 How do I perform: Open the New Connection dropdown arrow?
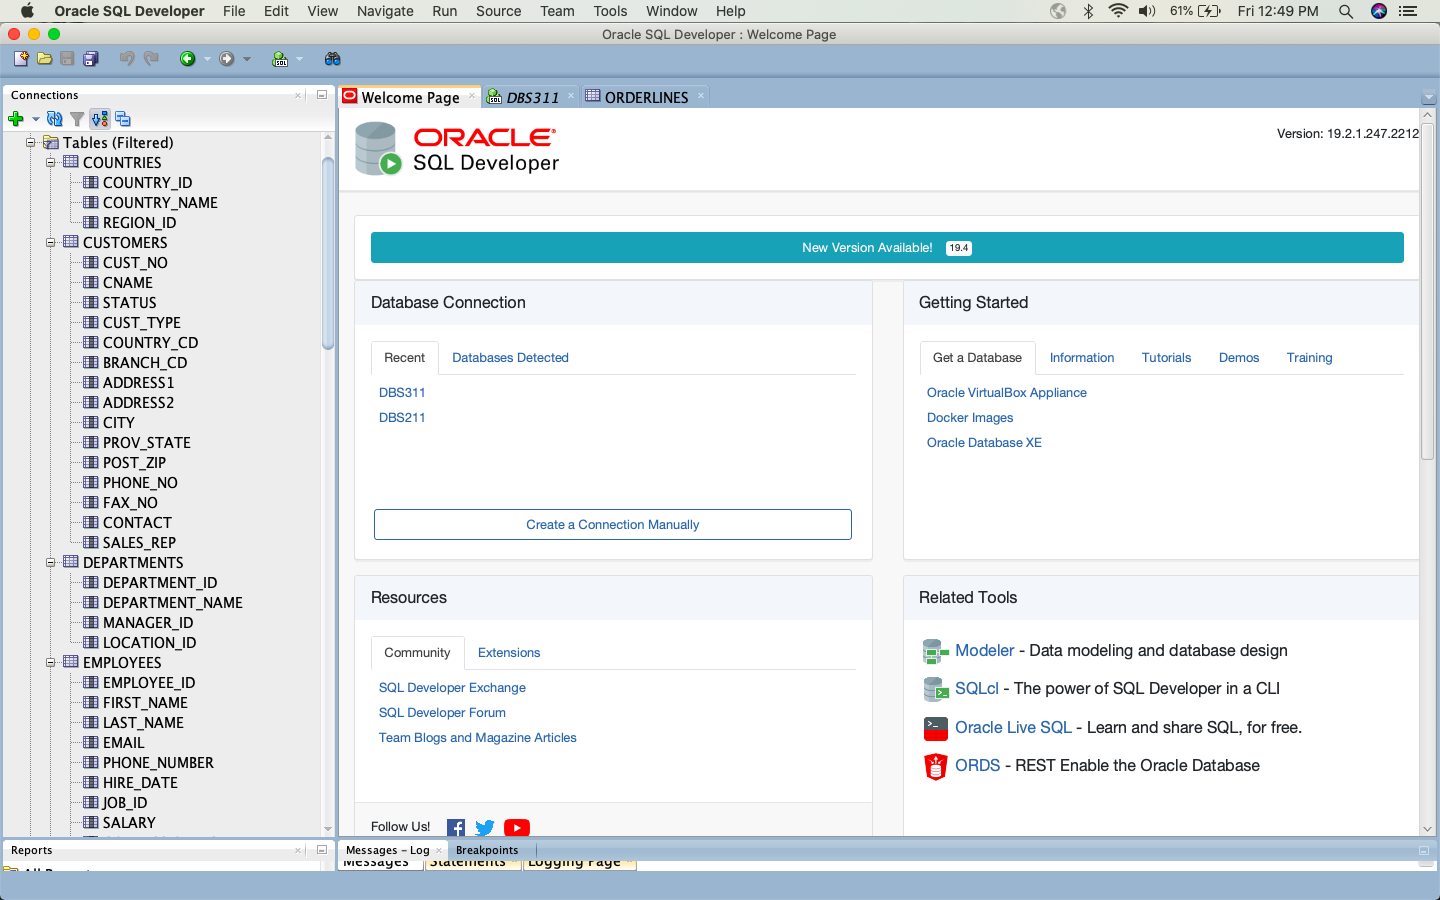tap(35, 119)
